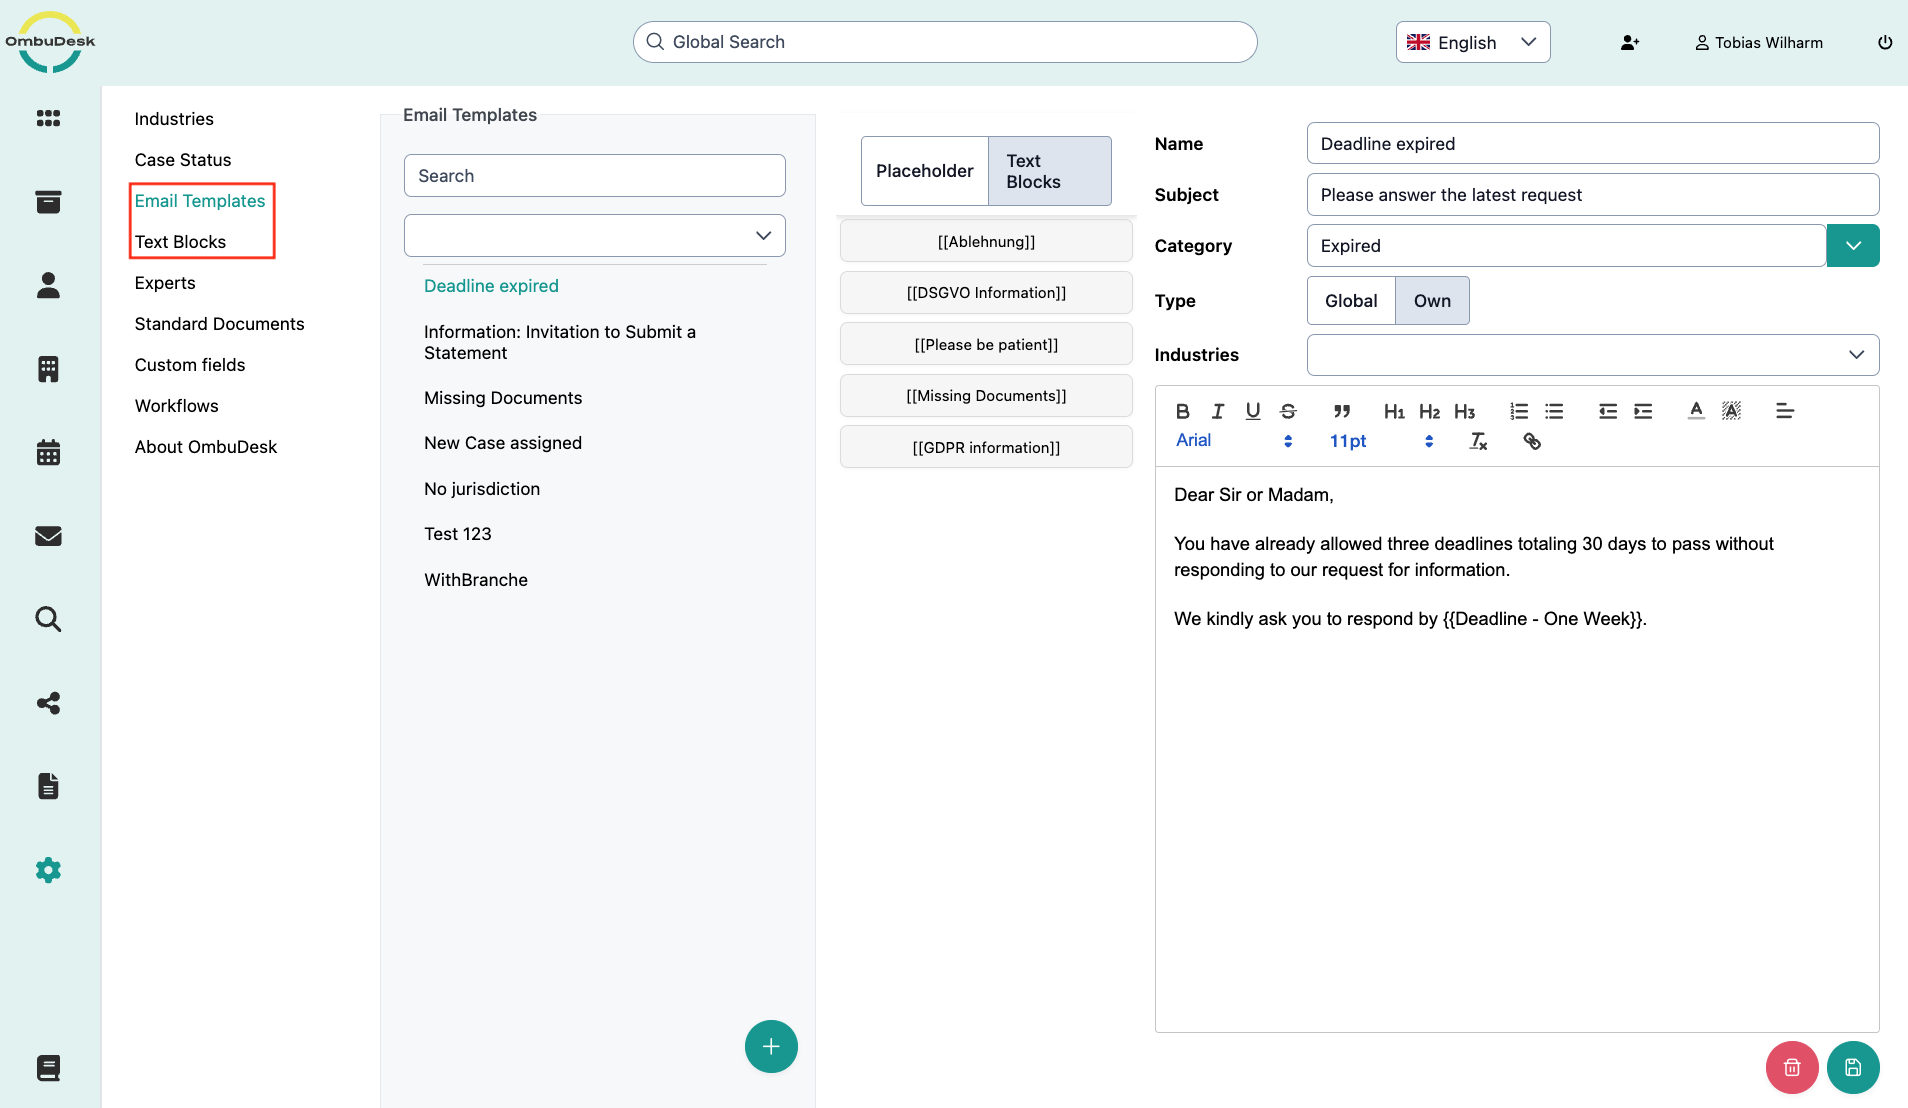The height and width of the screenshot is (1108, 1908).
Task: Insert a link in editor
Action: [x=1532, y=441]
